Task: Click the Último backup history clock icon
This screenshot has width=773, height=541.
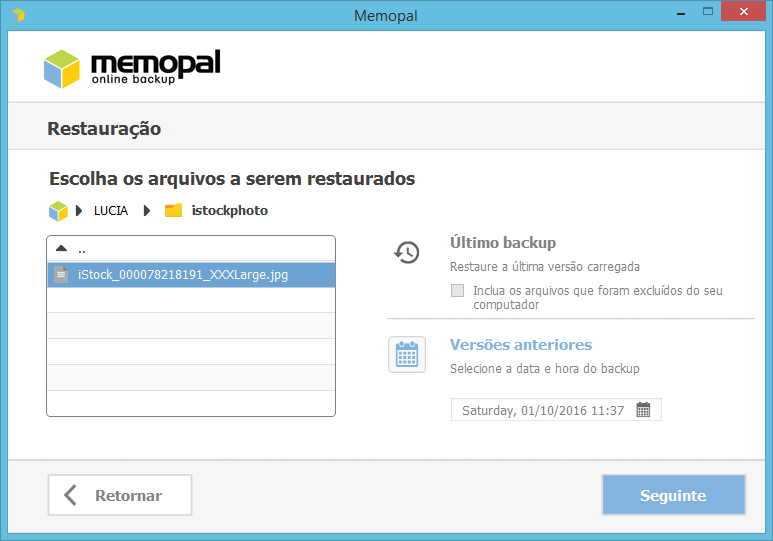Action: click(x=407, y=252)
